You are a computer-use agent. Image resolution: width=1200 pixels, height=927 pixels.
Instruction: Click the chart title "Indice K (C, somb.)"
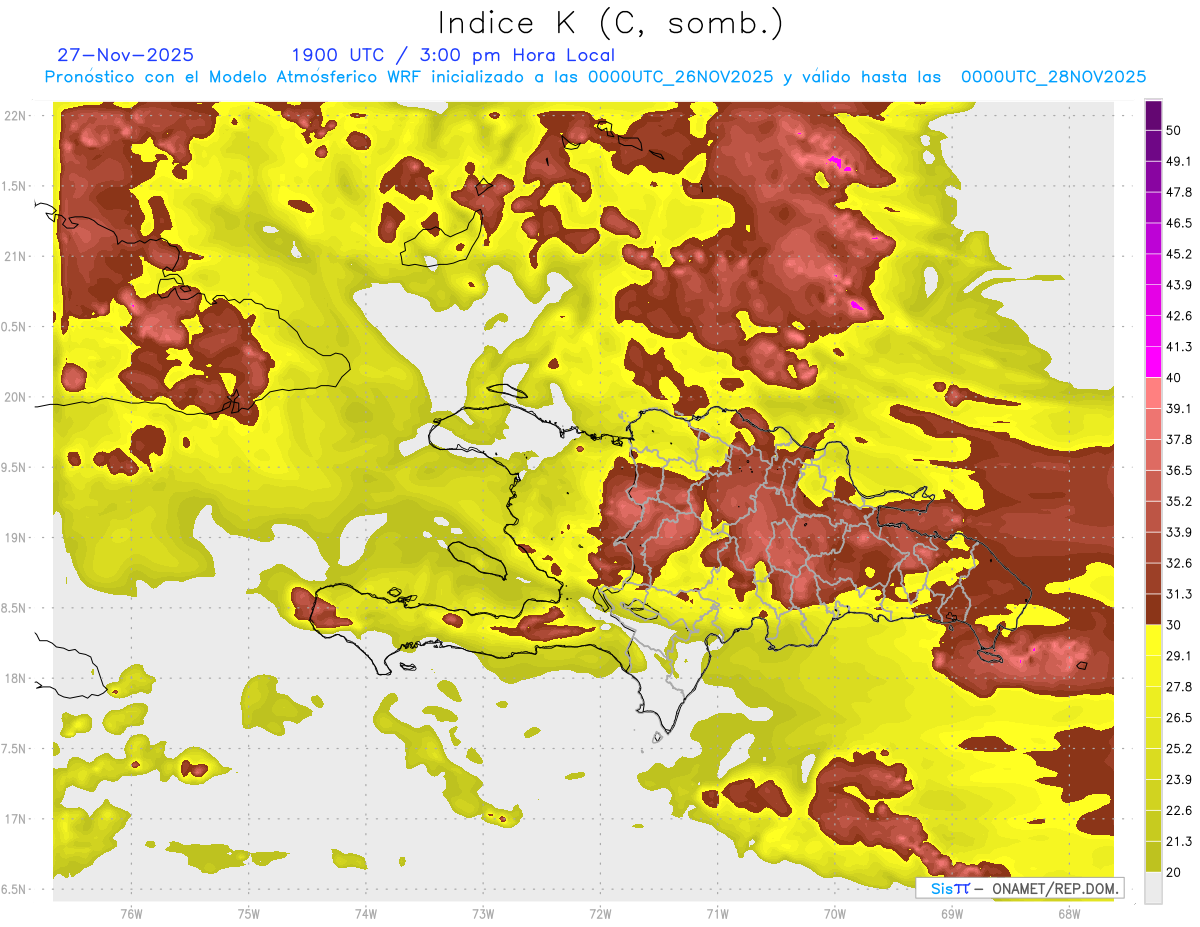tap(610, 23)
